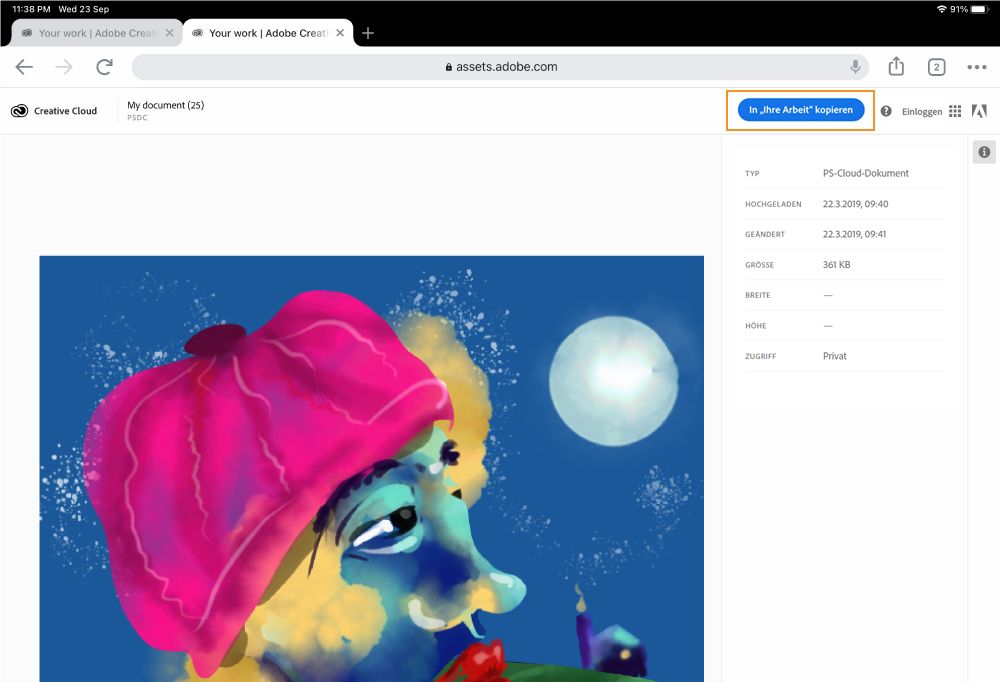Tap the Wed 23 Sep date in status bar
This screenshot has height=682, width=1000.
pos(84,9)
